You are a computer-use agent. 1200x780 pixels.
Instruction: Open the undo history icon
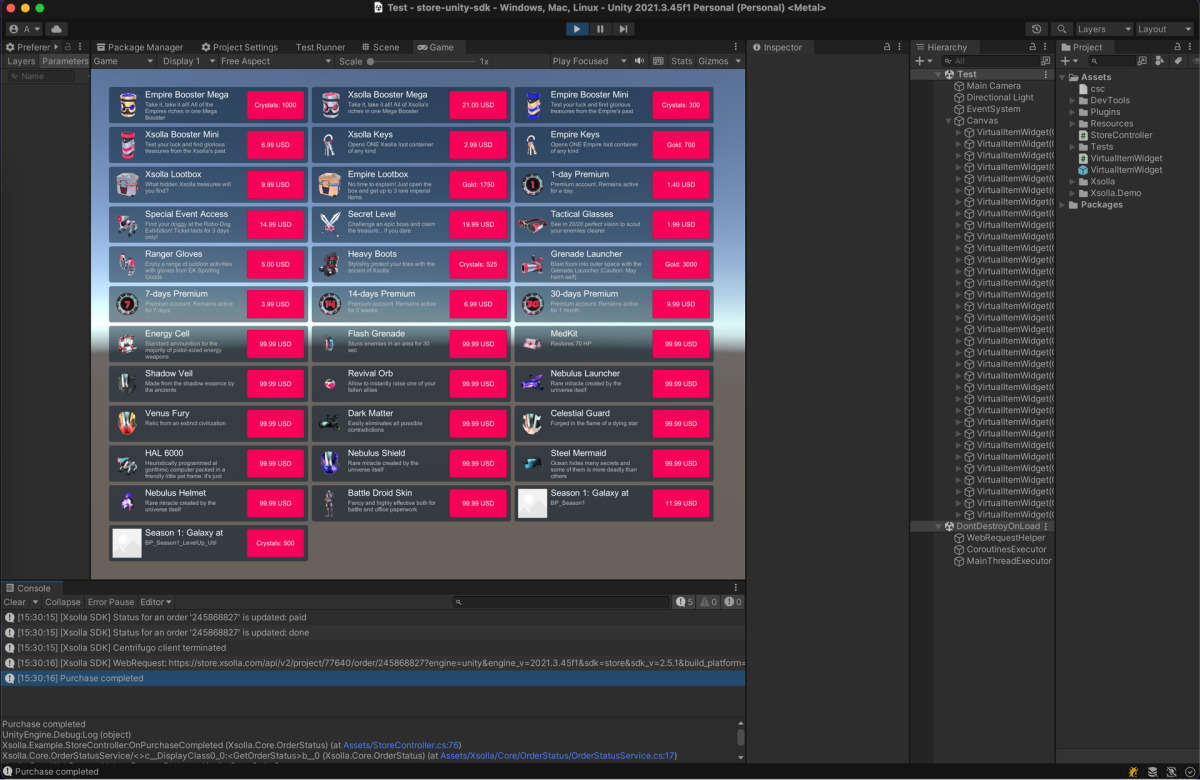pyautogui.click(x=1037, y=29)
